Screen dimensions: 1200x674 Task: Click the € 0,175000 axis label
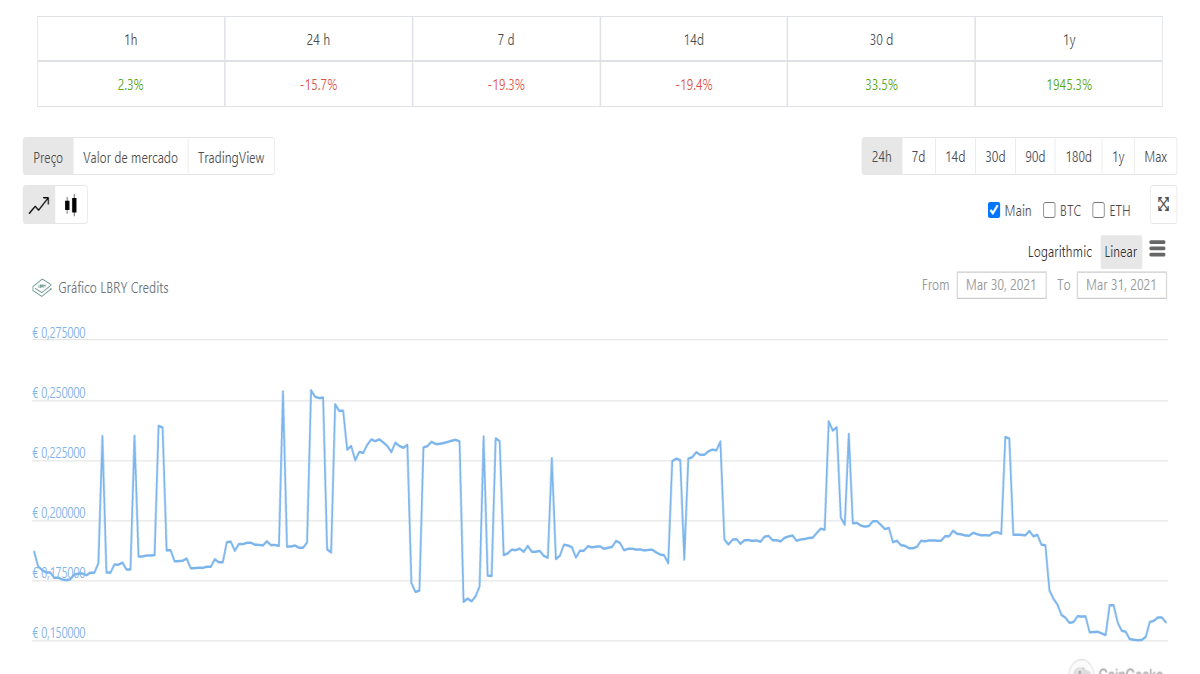[59, 573]
